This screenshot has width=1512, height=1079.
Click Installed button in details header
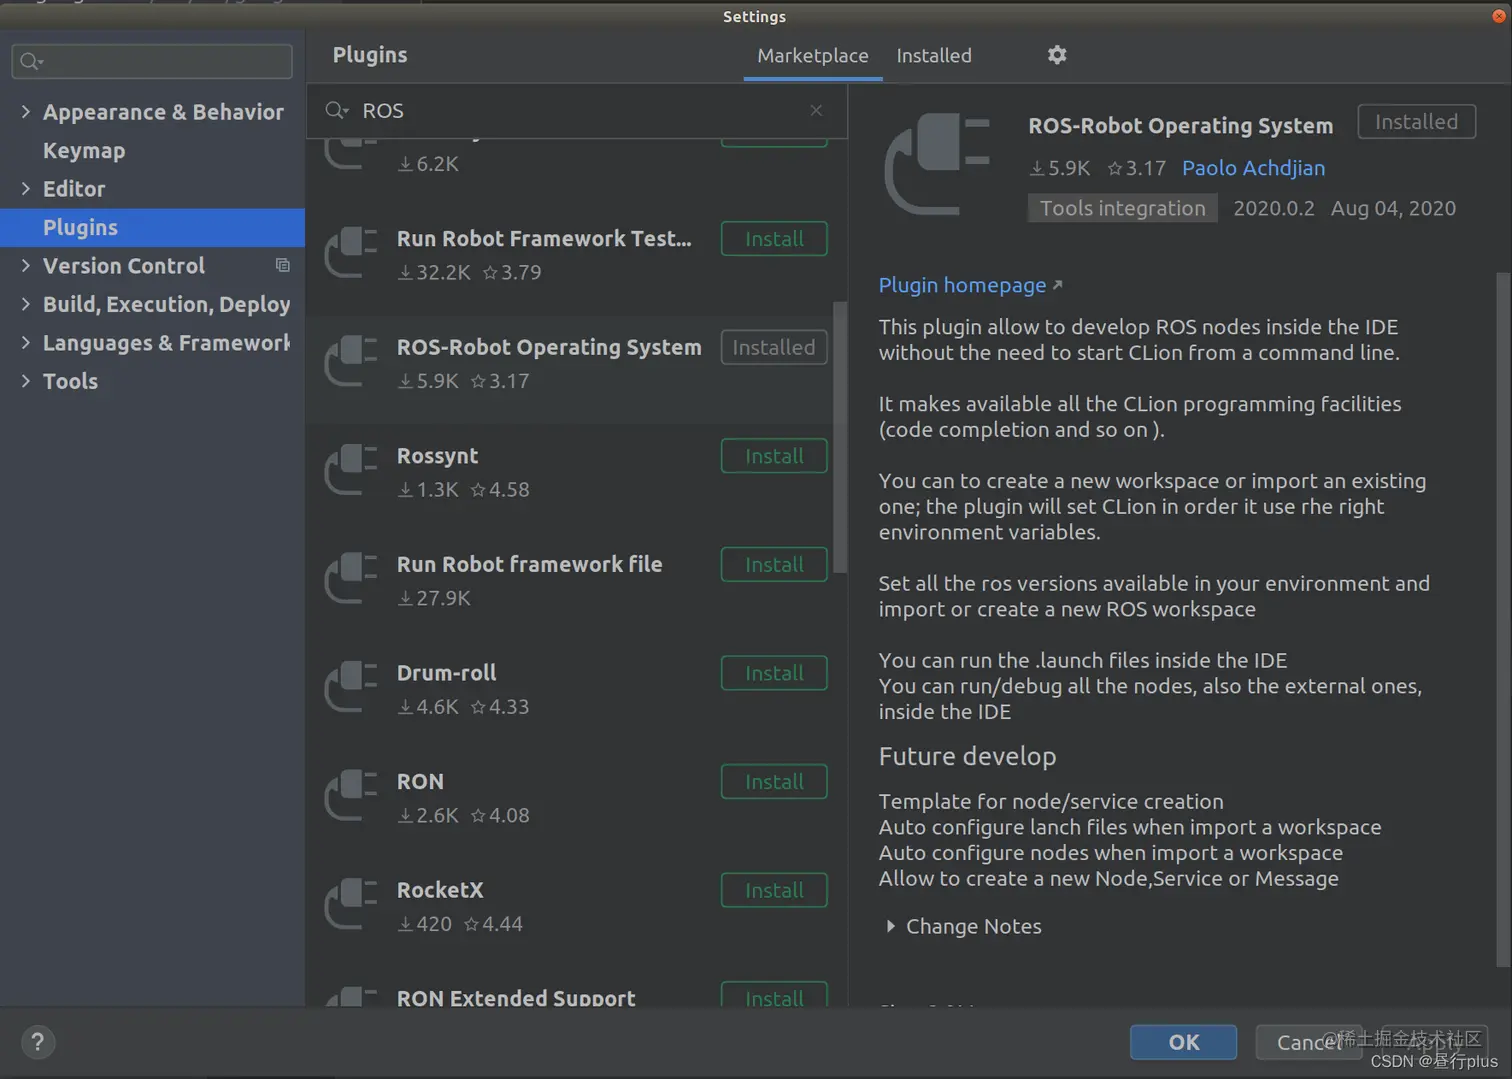1416,122
